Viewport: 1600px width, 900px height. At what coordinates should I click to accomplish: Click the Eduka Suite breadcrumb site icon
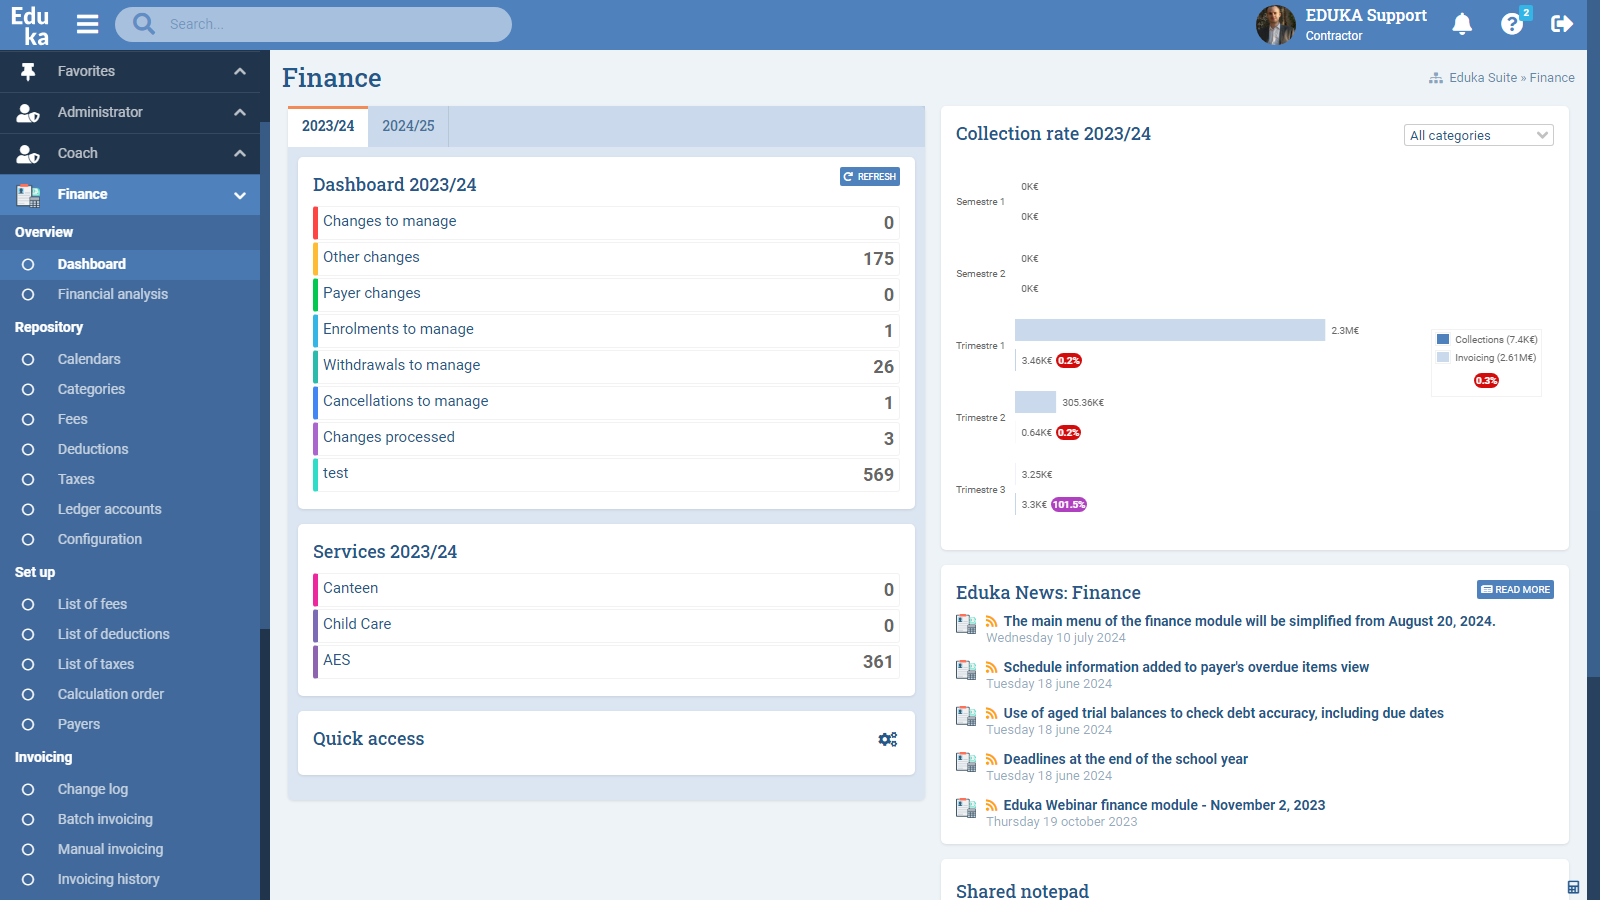(1435, 77)
